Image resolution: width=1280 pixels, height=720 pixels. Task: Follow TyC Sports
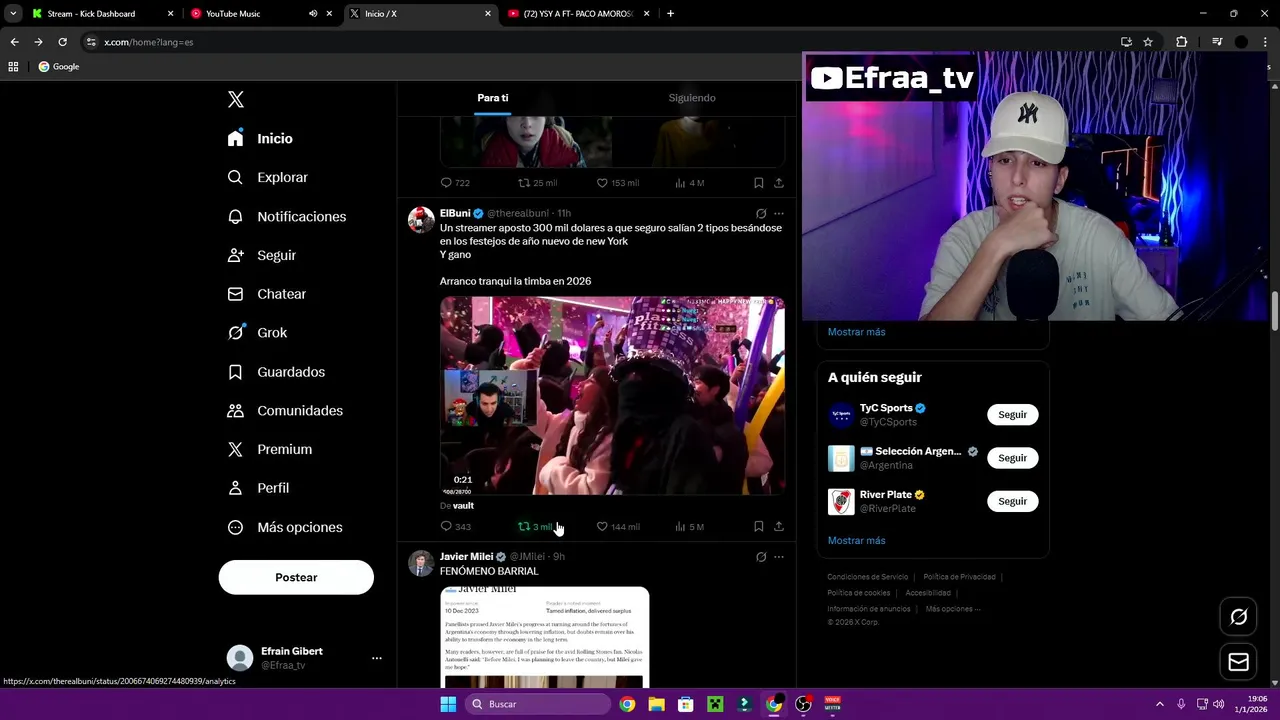pos(1012,415)
